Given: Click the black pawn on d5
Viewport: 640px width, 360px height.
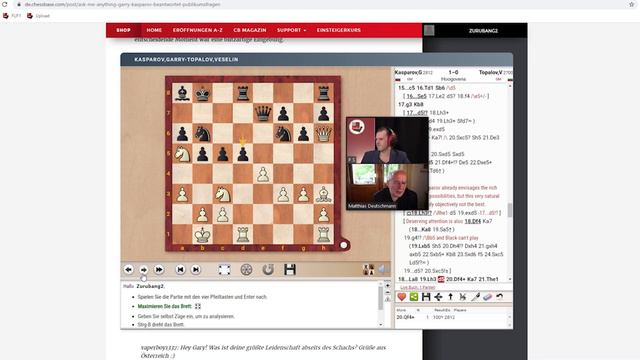Looking at the screenshot, I should [x=243, y=154].
